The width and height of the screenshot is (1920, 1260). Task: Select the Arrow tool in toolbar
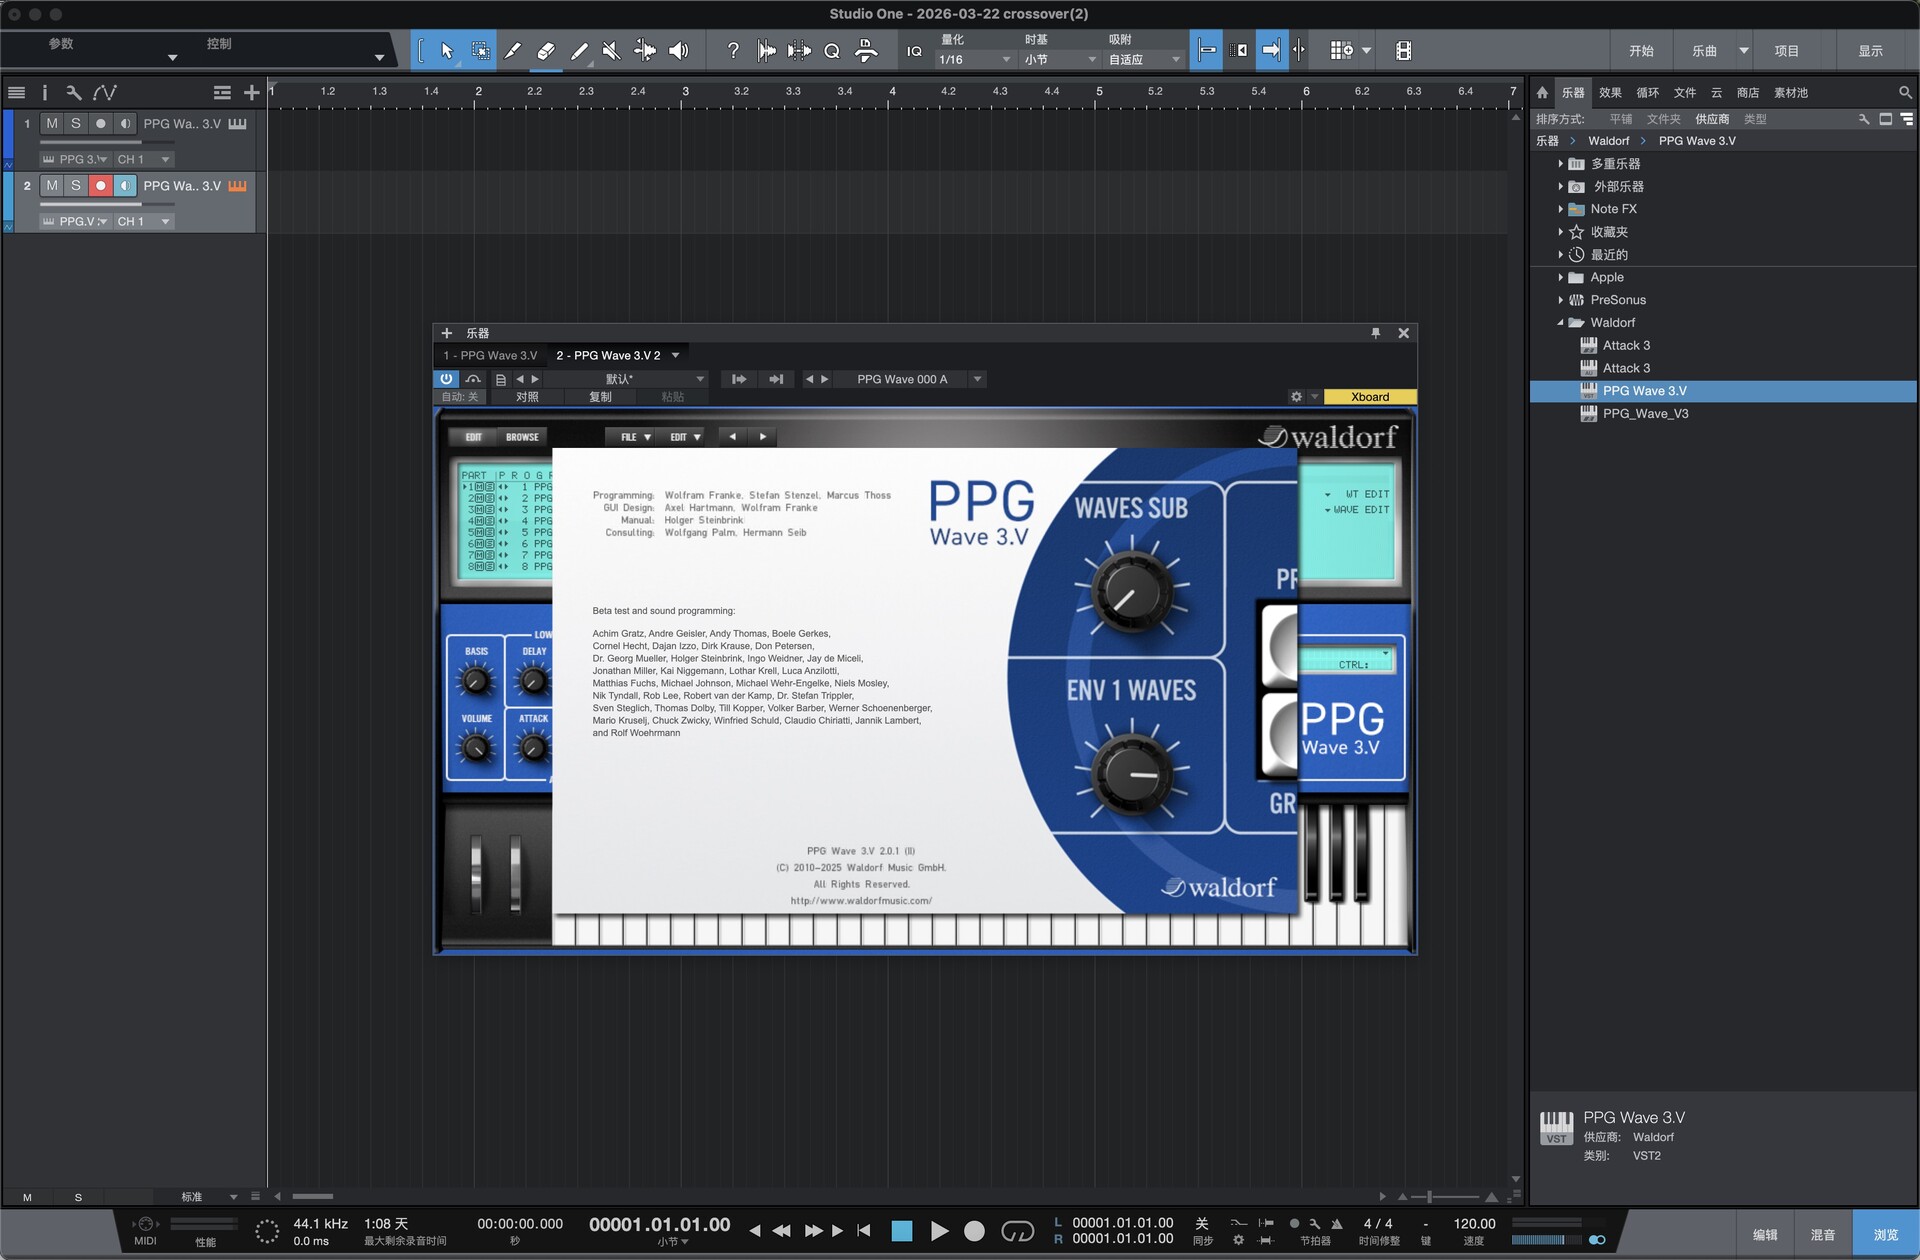coord(447,51)
